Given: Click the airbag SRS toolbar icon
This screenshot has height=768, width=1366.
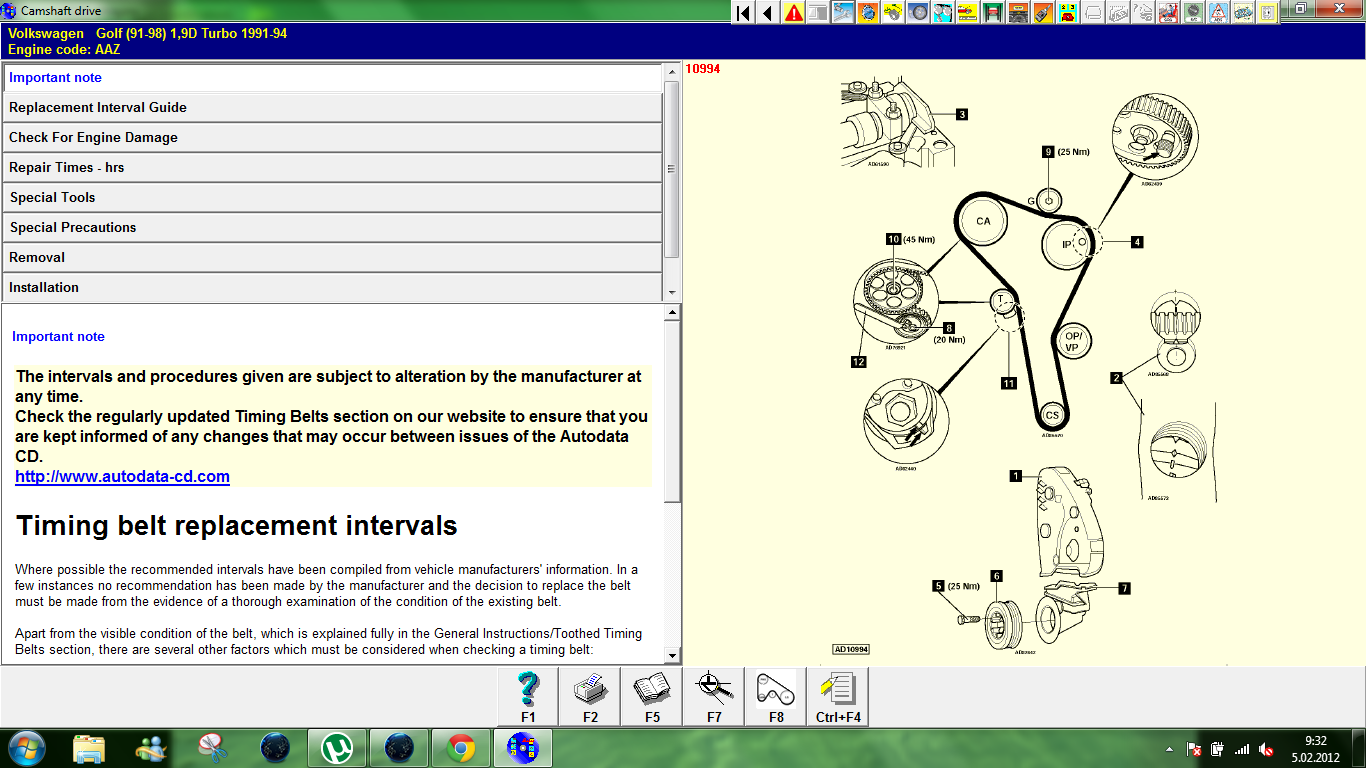Looking at the screenshot, I should [x=1169, y=13].
